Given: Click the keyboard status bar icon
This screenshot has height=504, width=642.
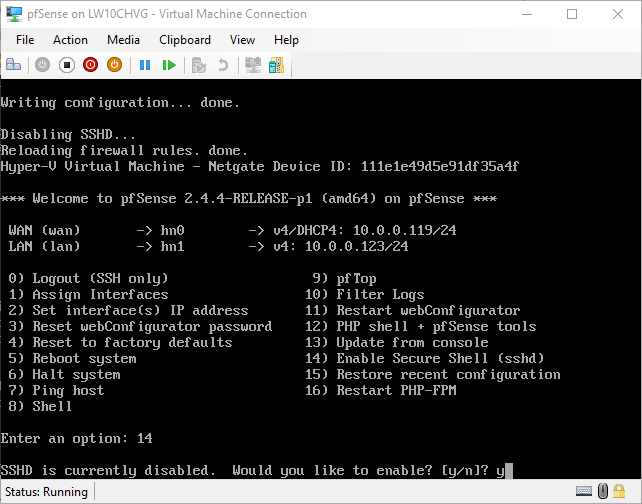Looking at the screenshot, I should (584, 490).
